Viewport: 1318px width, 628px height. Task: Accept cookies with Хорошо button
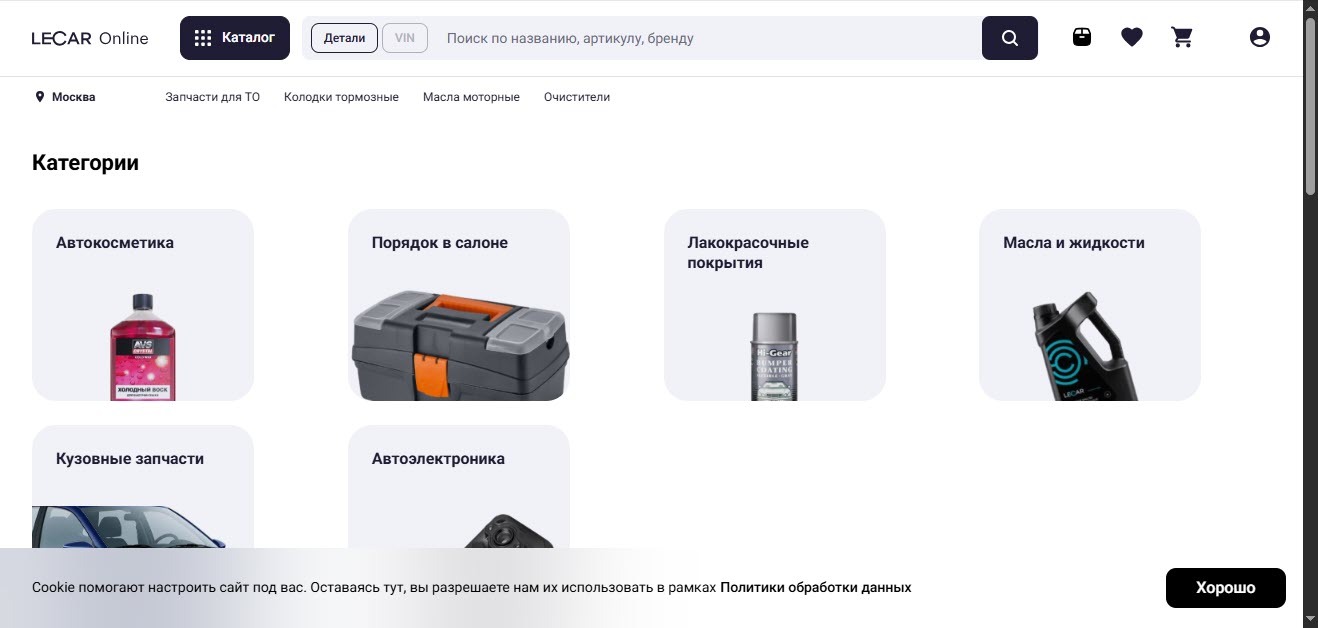pyautogui.click(x=1225, y=588)
